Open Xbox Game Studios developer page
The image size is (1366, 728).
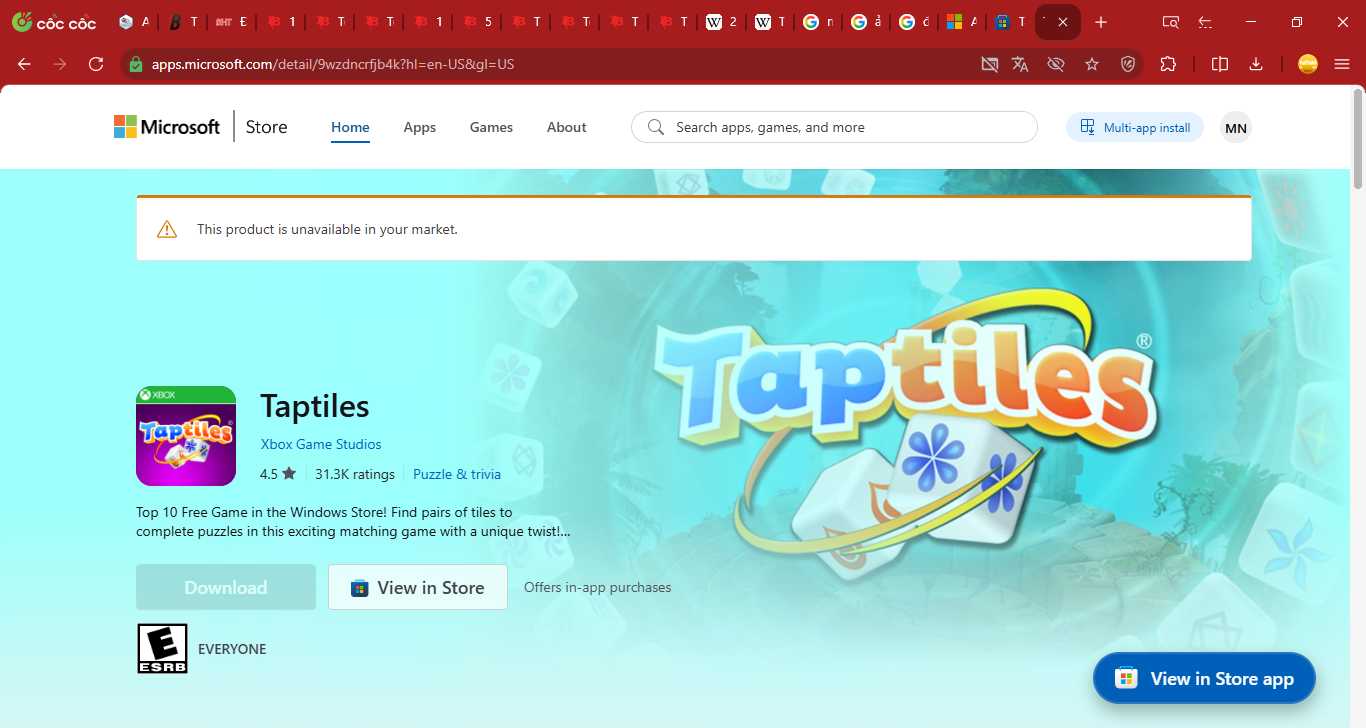(320, 444)
